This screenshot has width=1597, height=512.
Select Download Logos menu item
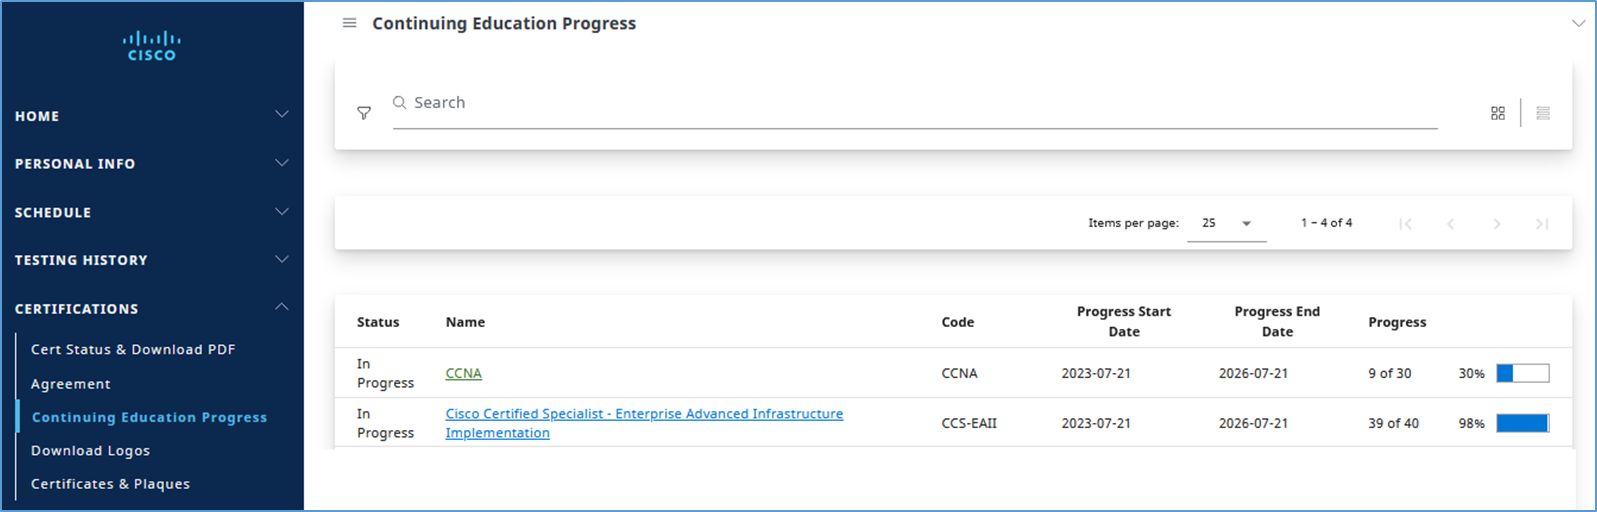point(90,451)
